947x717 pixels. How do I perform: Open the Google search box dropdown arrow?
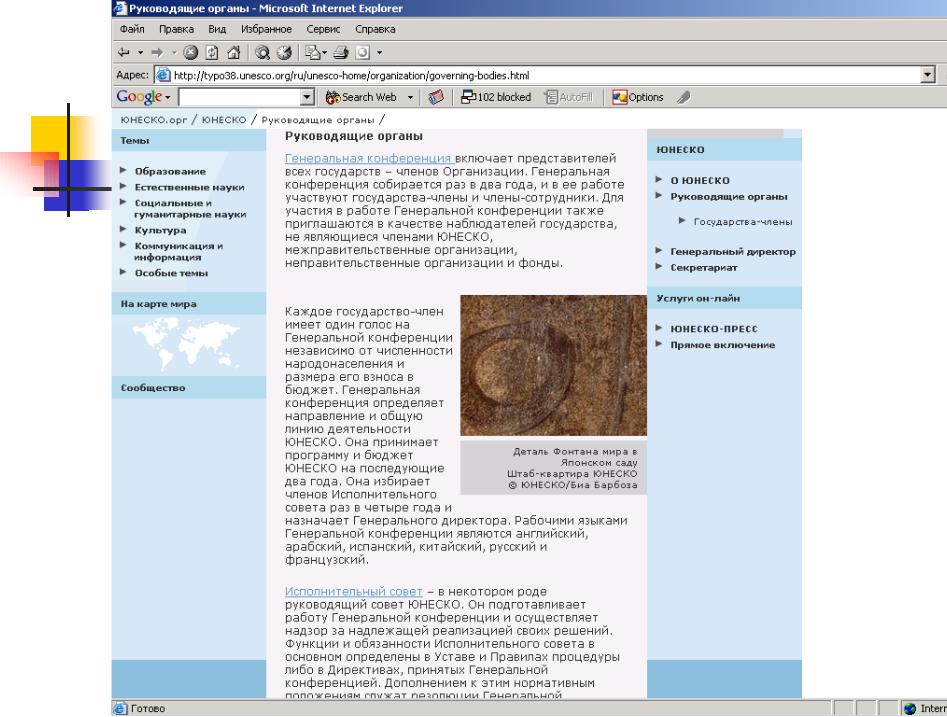[307, 97]
